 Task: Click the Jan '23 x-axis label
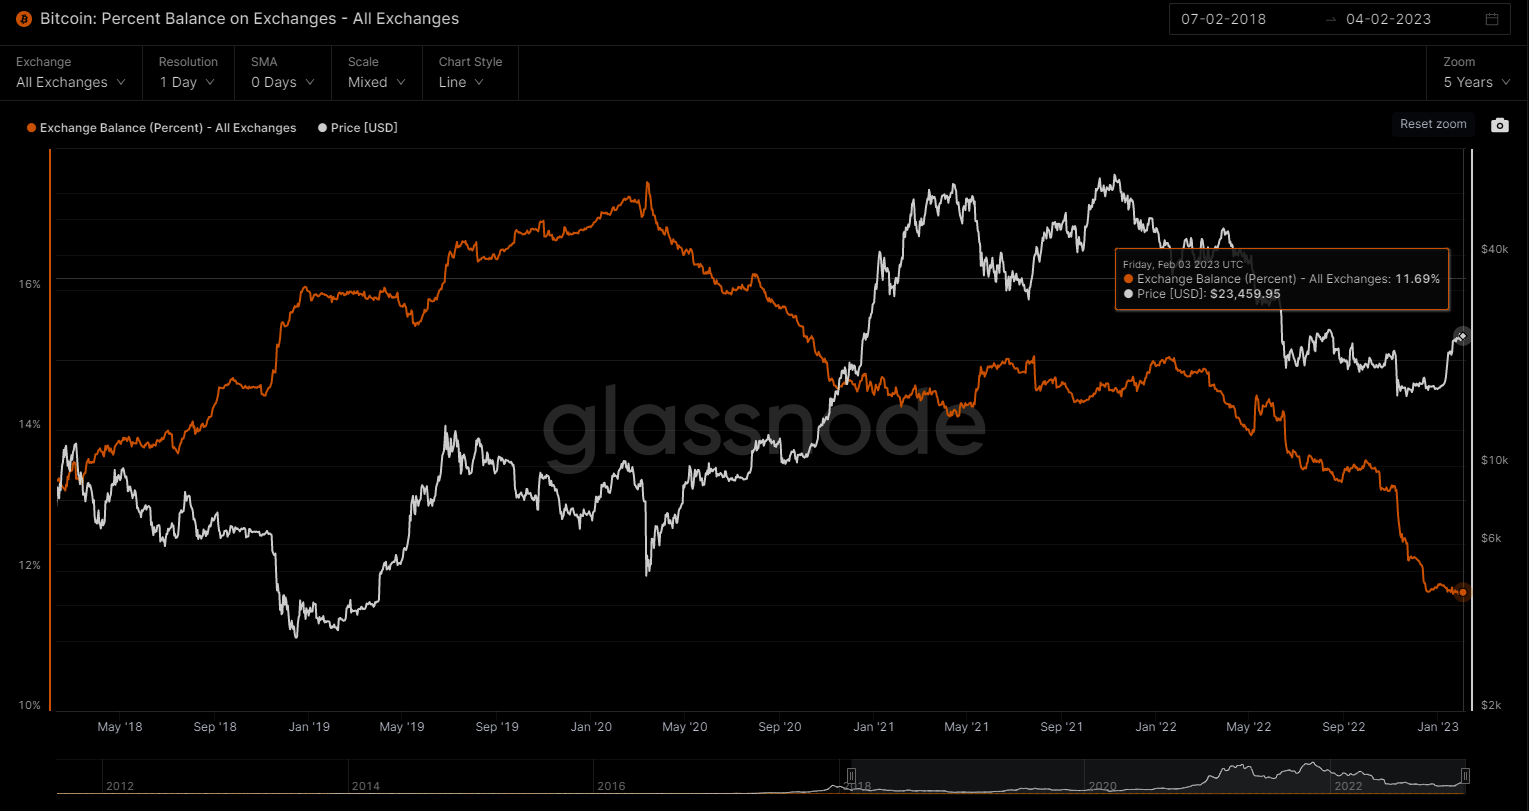[1438, 727]
